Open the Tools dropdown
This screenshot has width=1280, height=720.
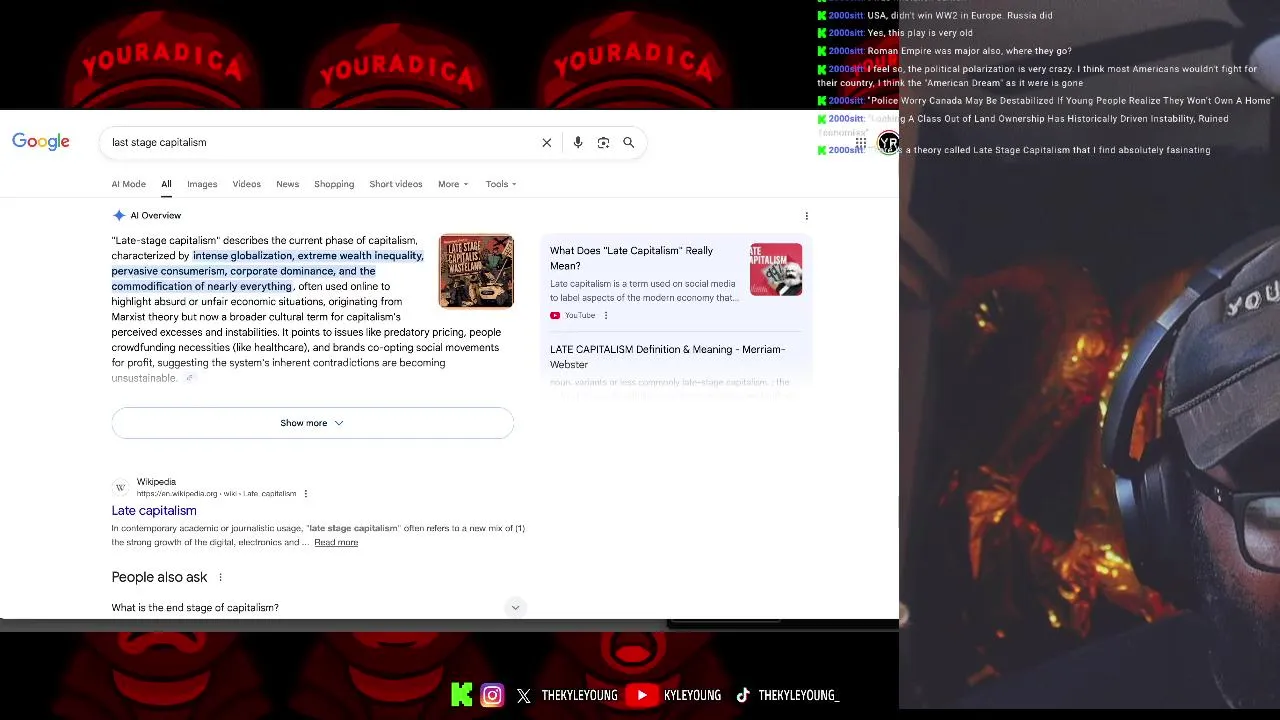pyautogui.click(x=501, y=184)
